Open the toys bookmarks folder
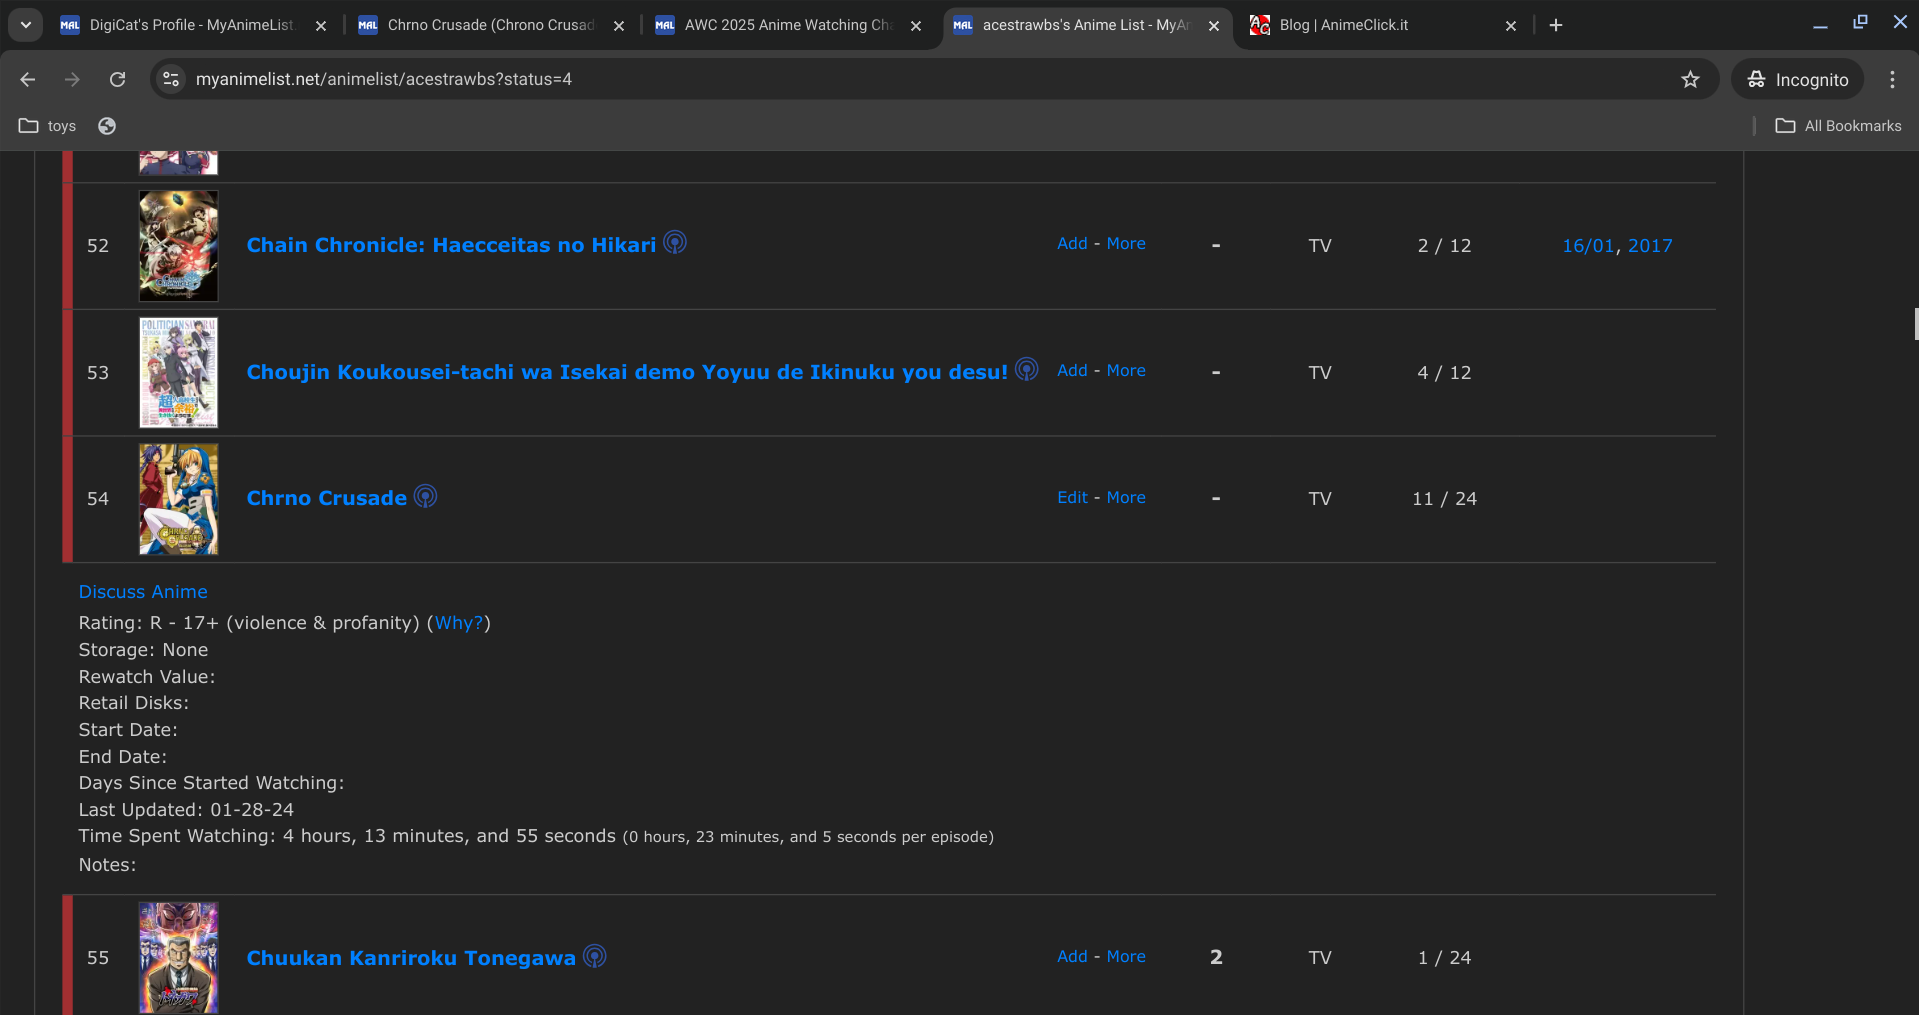Image resolution: width=1919 pixels, height=1015 pixels. [48, 126]
